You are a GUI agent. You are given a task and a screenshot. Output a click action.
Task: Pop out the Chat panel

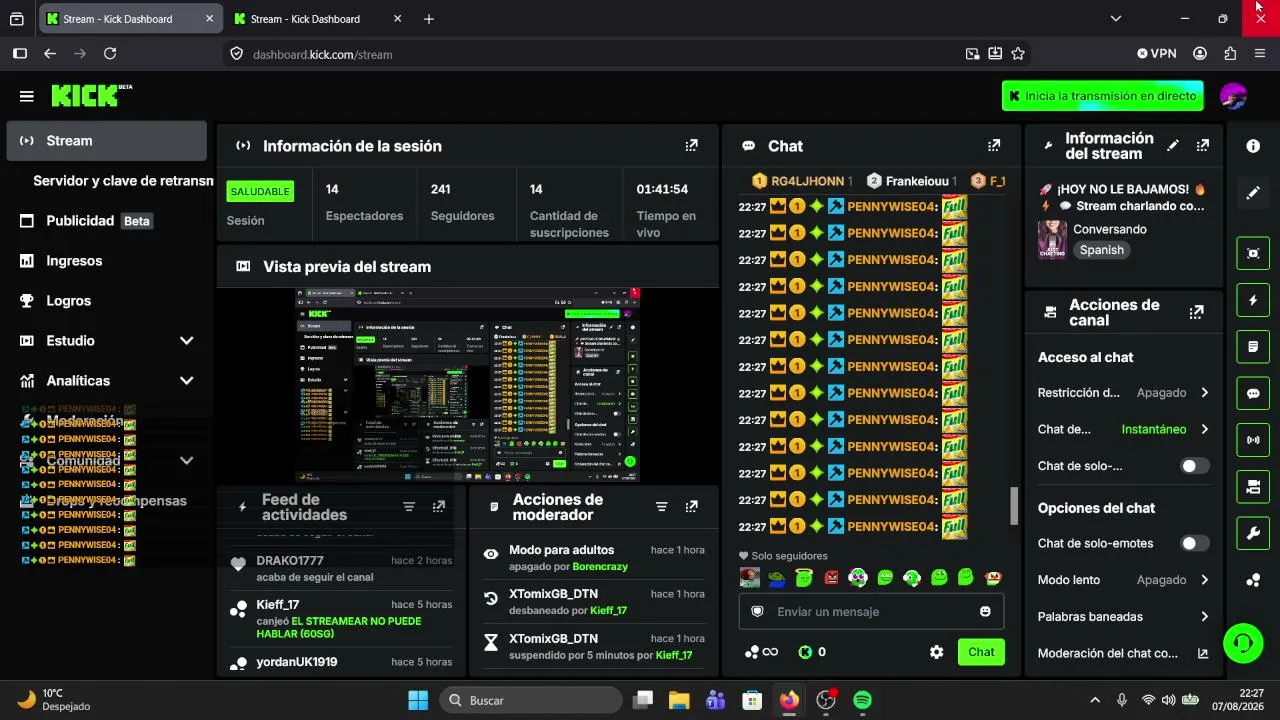[994, 146]
